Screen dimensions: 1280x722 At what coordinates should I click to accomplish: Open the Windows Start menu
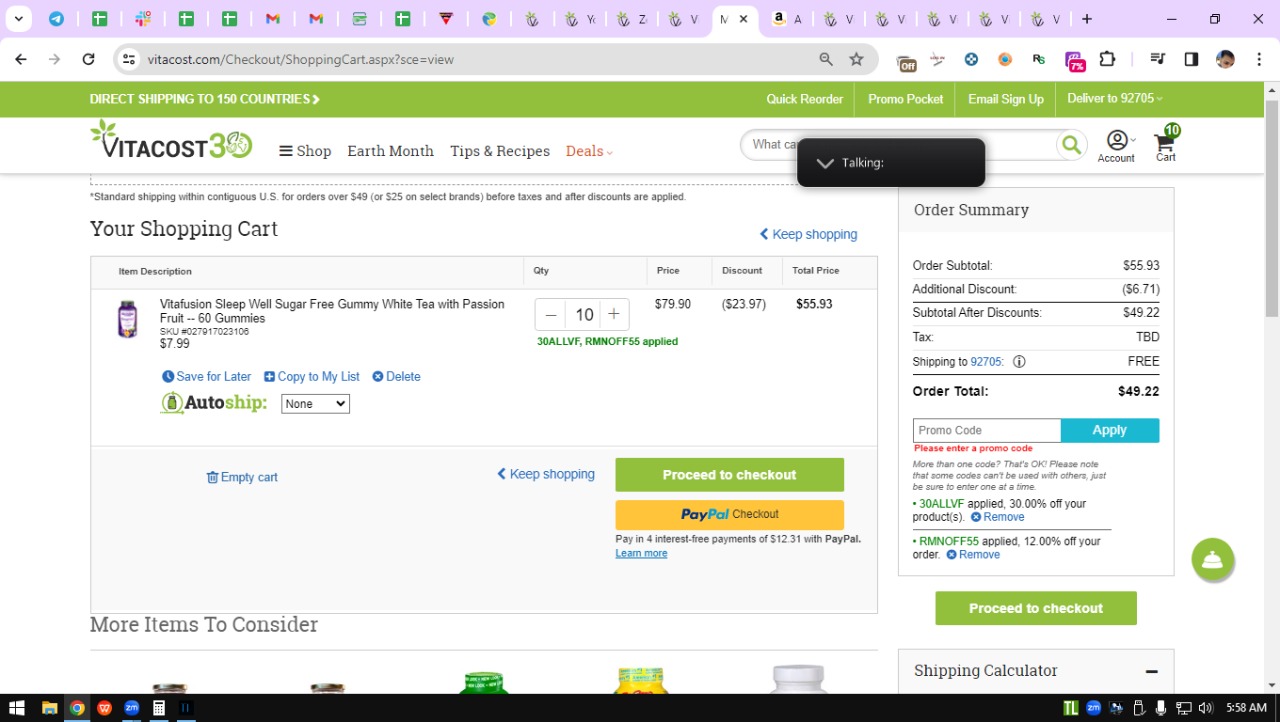pyautogui.click(x=17, y=708)
